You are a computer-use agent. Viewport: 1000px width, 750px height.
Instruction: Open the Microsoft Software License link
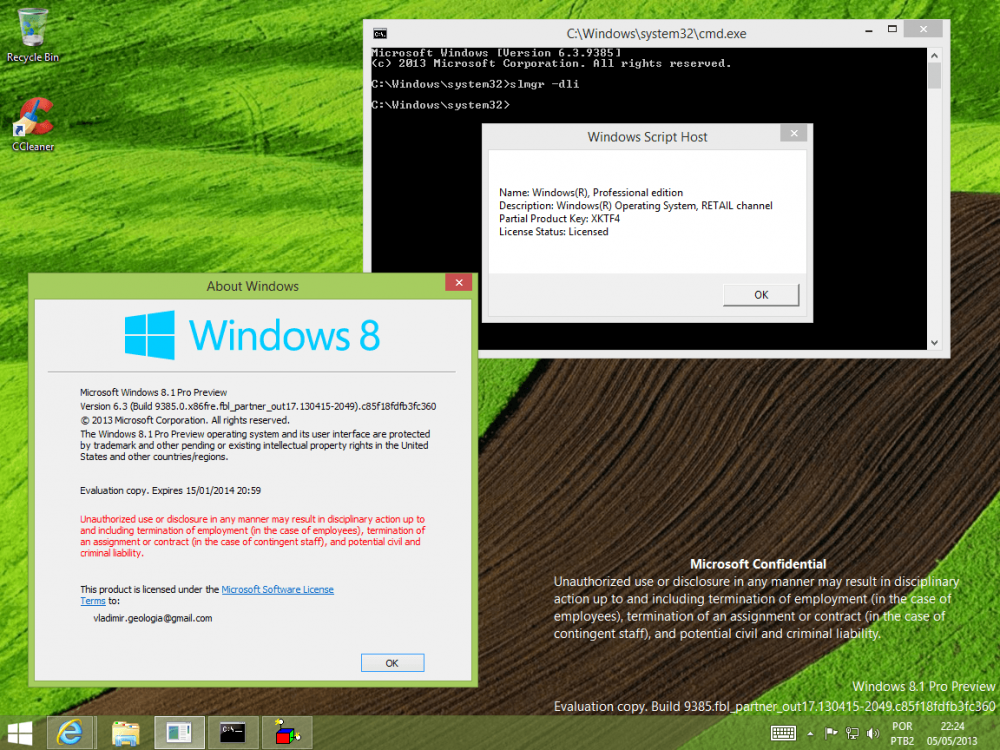pos(277,589)
